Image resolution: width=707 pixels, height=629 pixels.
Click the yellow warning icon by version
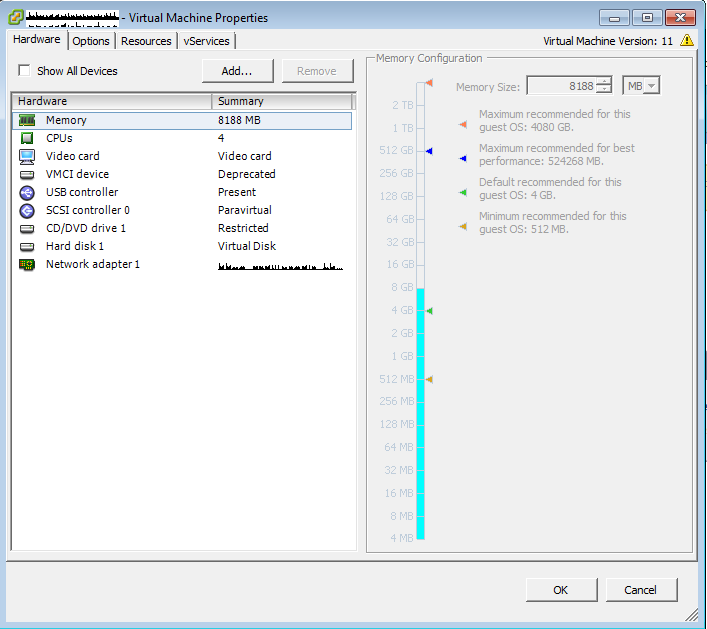click(x=686, y=41)
